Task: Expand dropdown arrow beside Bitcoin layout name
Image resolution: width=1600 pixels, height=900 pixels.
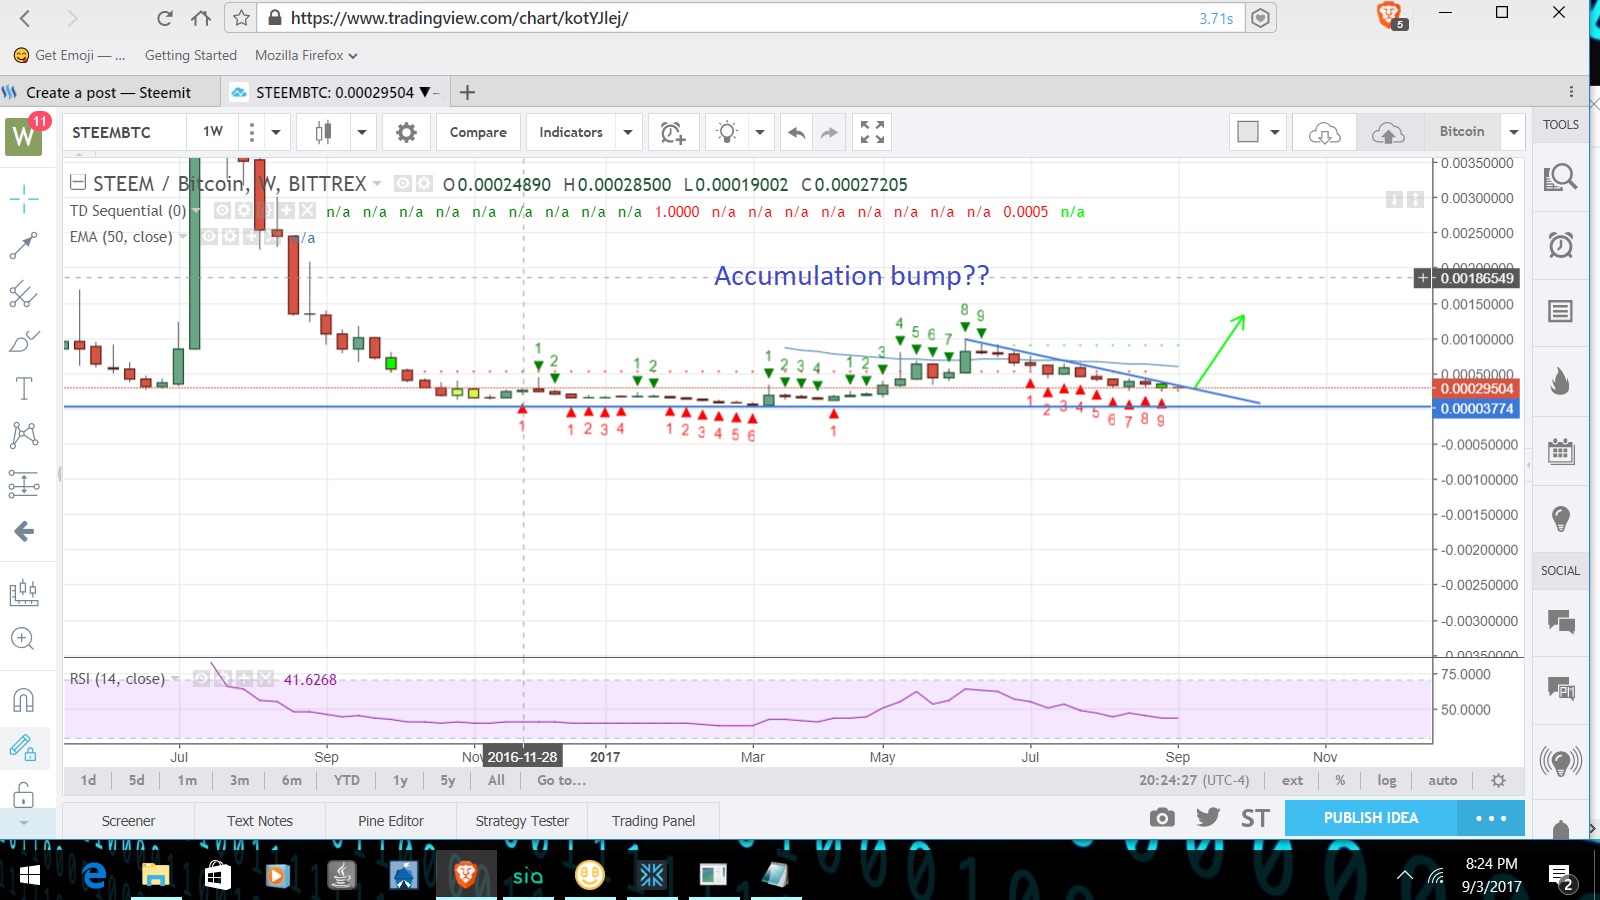Action: tap(1513, 132)
